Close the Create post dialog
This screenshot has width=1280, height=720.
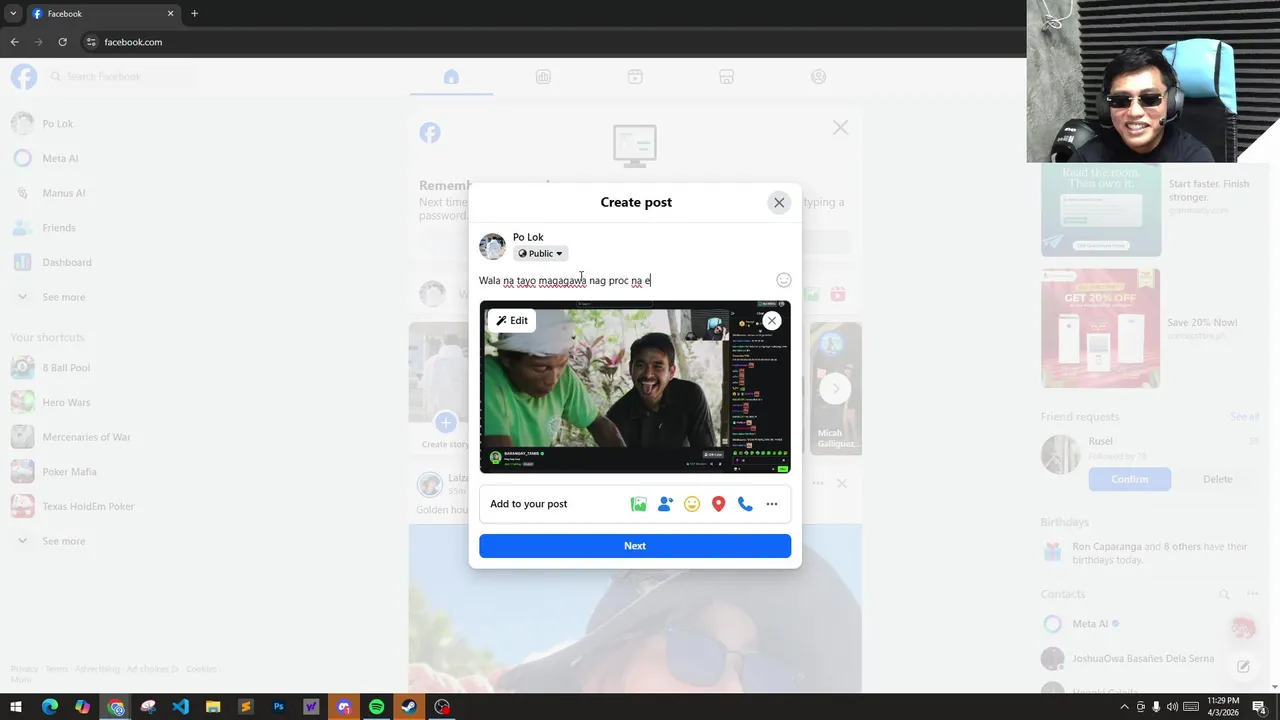(779, 202)
